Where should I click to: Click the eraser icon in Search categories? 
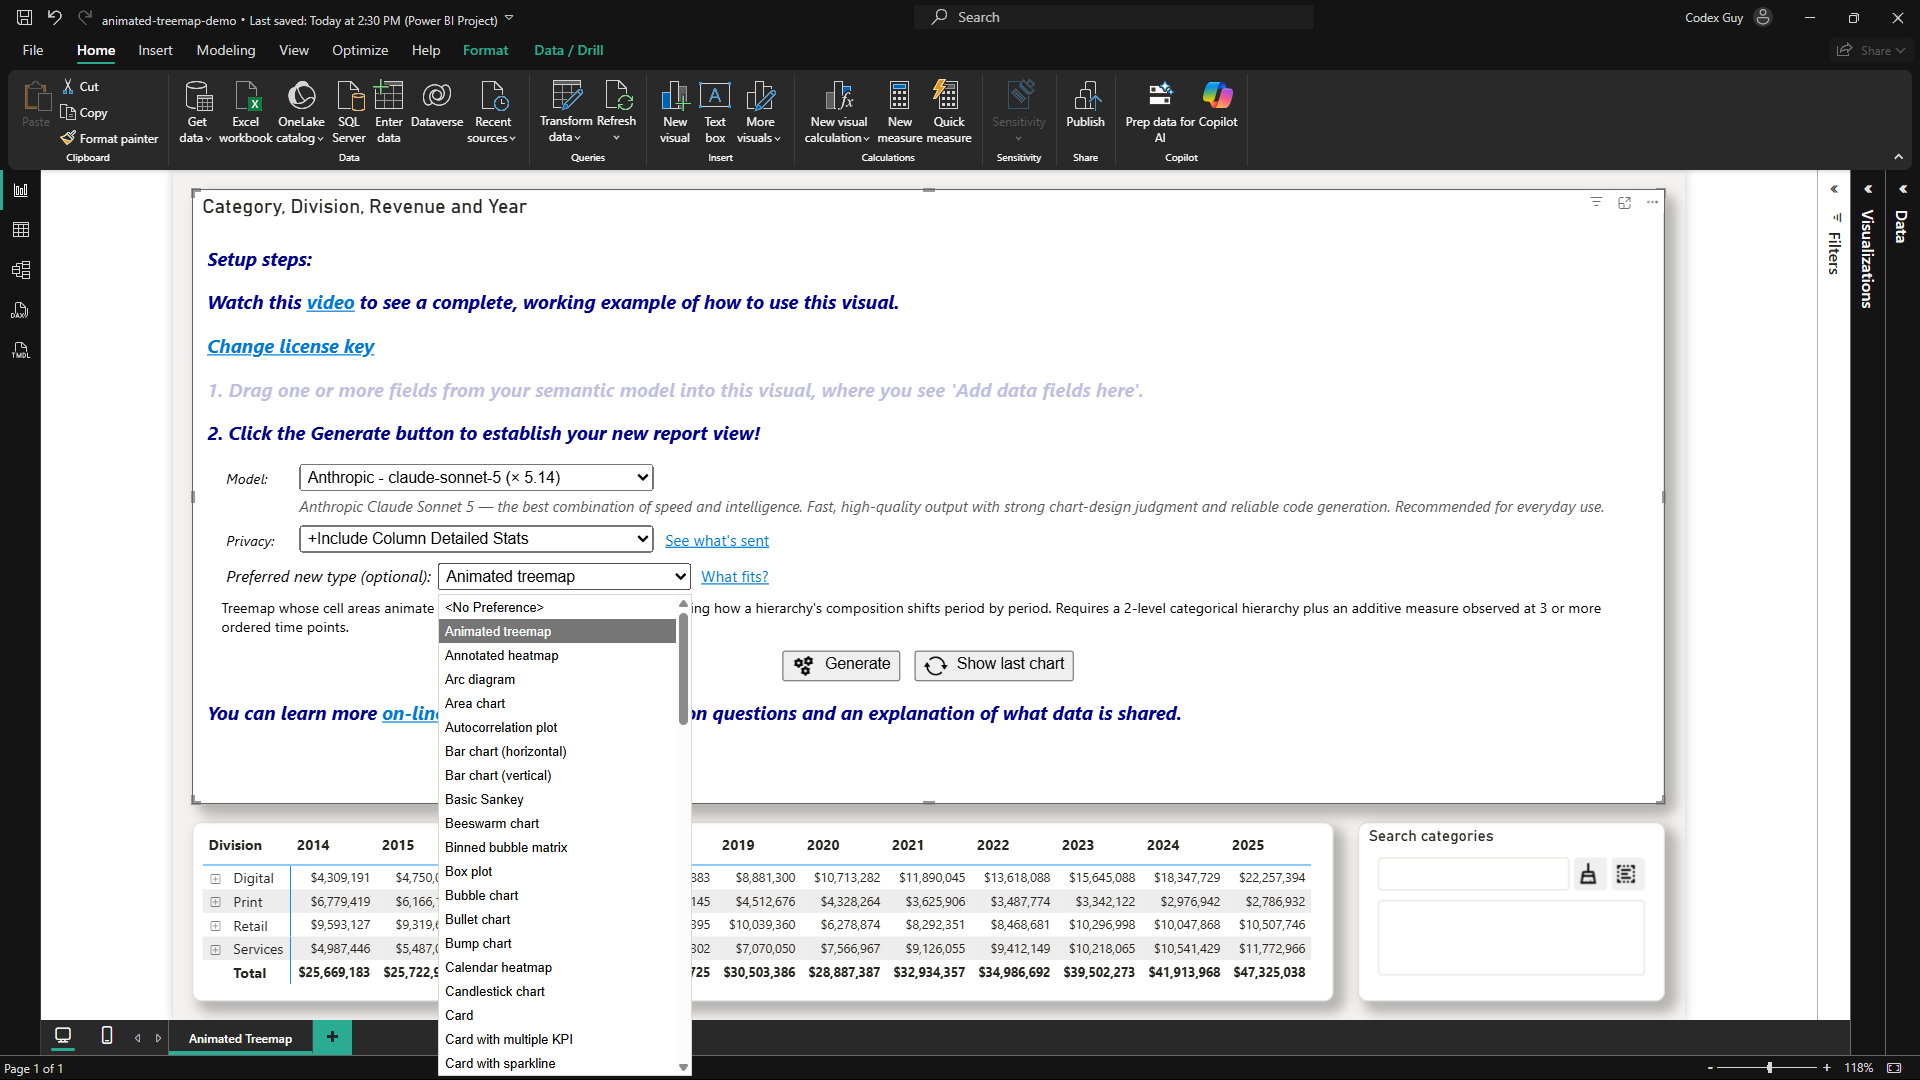click(x=1588, y=875)
